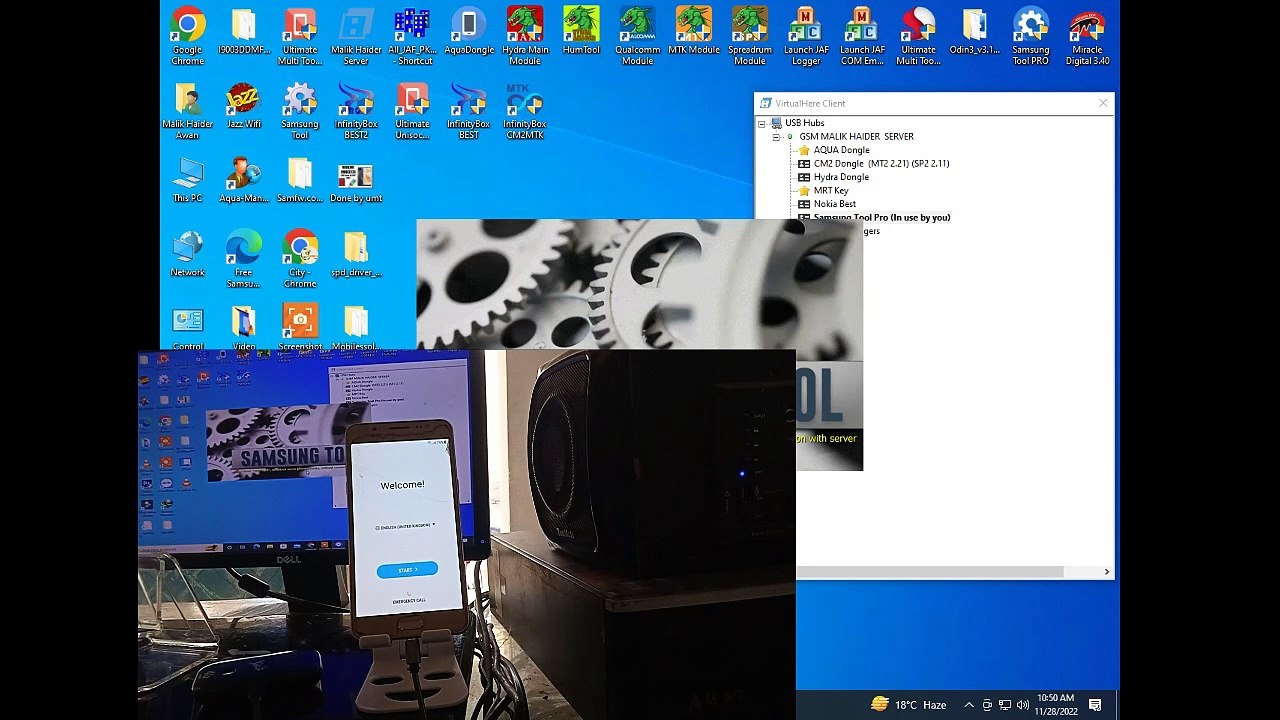Launch the Jazz Wifi shortcut

click(x=243, y=105)
